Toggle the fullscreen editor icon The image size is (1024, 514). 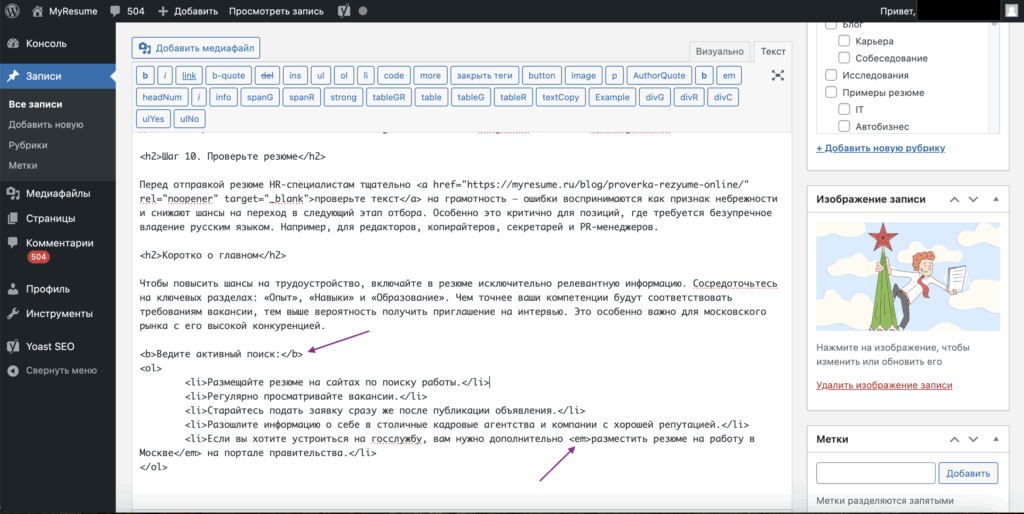pos(777,76)
